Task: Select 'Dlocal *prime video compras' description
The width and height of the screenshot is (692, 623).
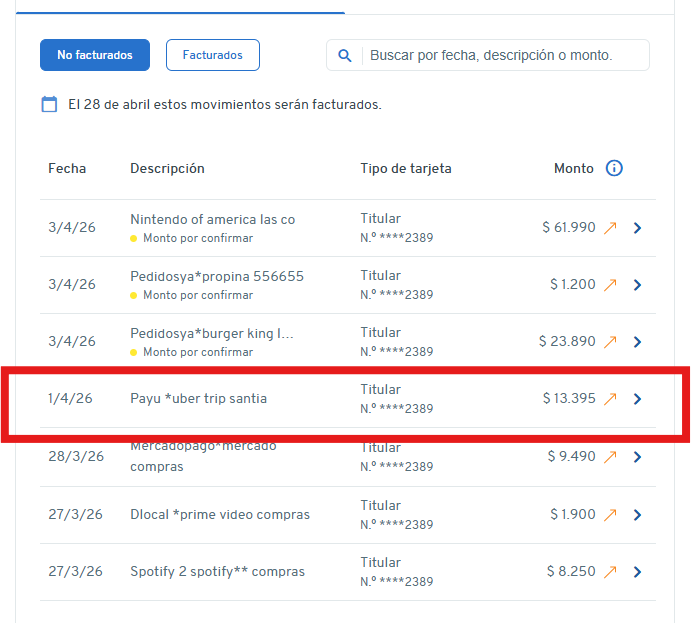Action: pyautogui.click(x=220, y=514)
